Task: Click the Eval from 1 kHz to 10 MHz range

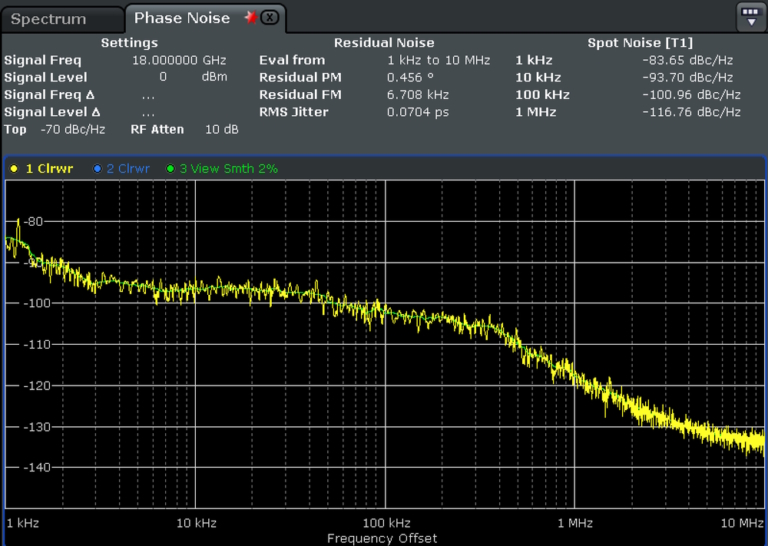Action: (438, 60)
